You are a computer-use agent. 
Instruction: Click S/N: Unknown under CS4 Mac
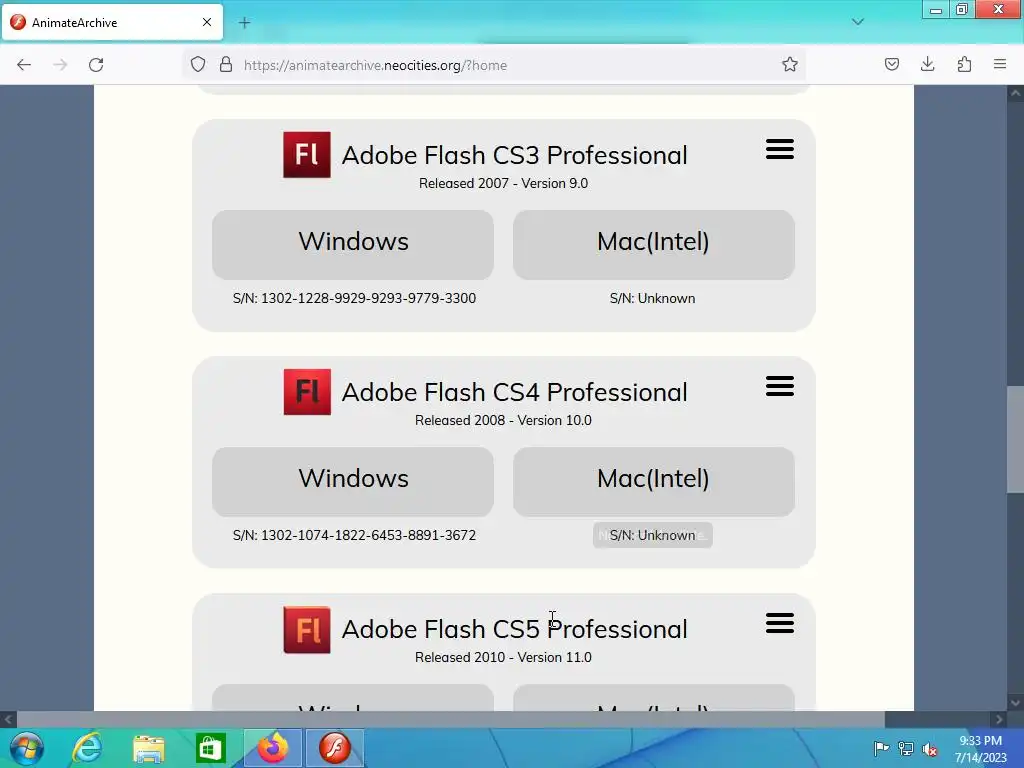652,536
